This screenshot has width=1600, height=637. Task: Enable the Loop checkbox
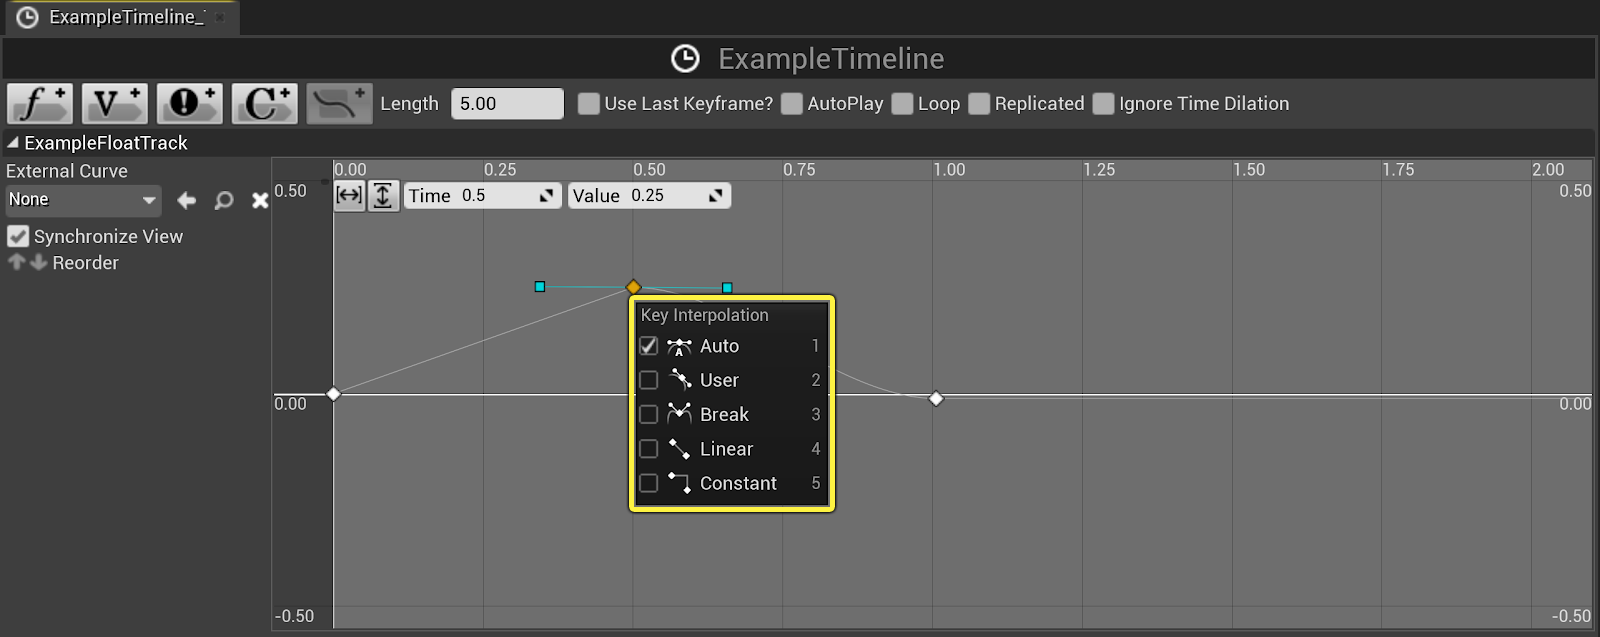point(902,104)
